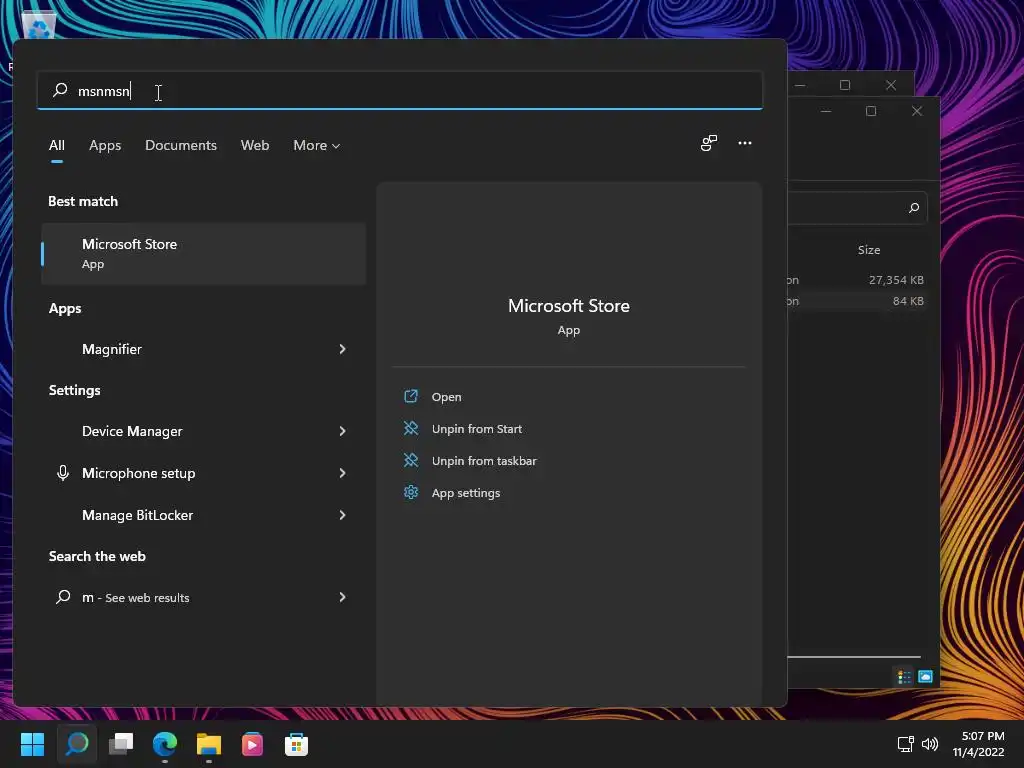Open the pink media player taskbar app

[x=252, y=744]
